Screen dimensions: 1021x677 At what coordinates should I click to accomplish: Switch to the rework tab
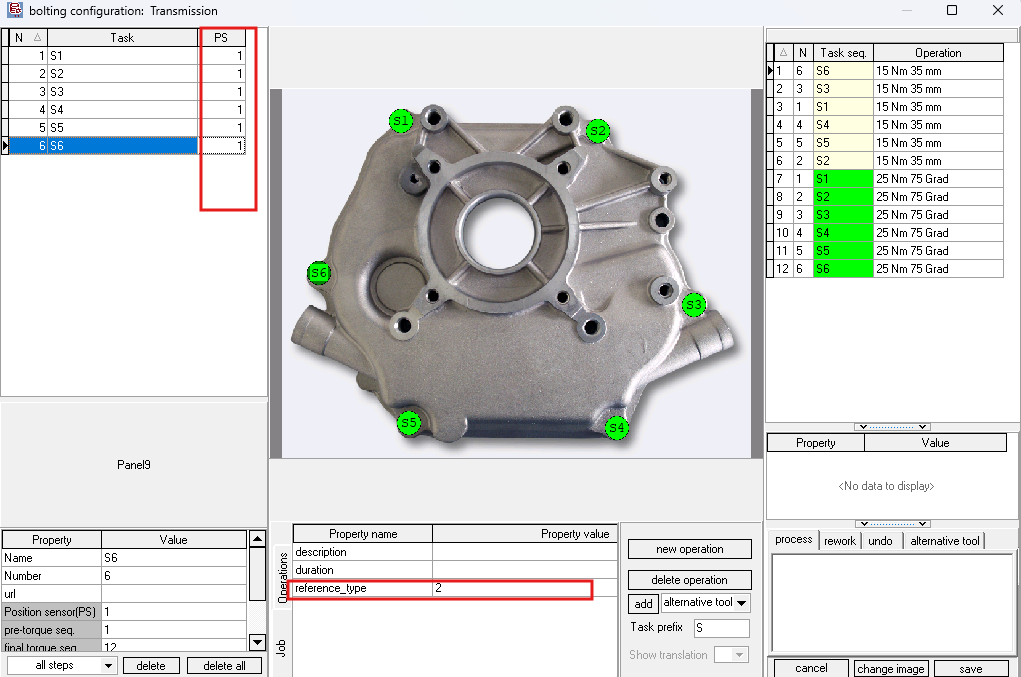tap(840, 541)
